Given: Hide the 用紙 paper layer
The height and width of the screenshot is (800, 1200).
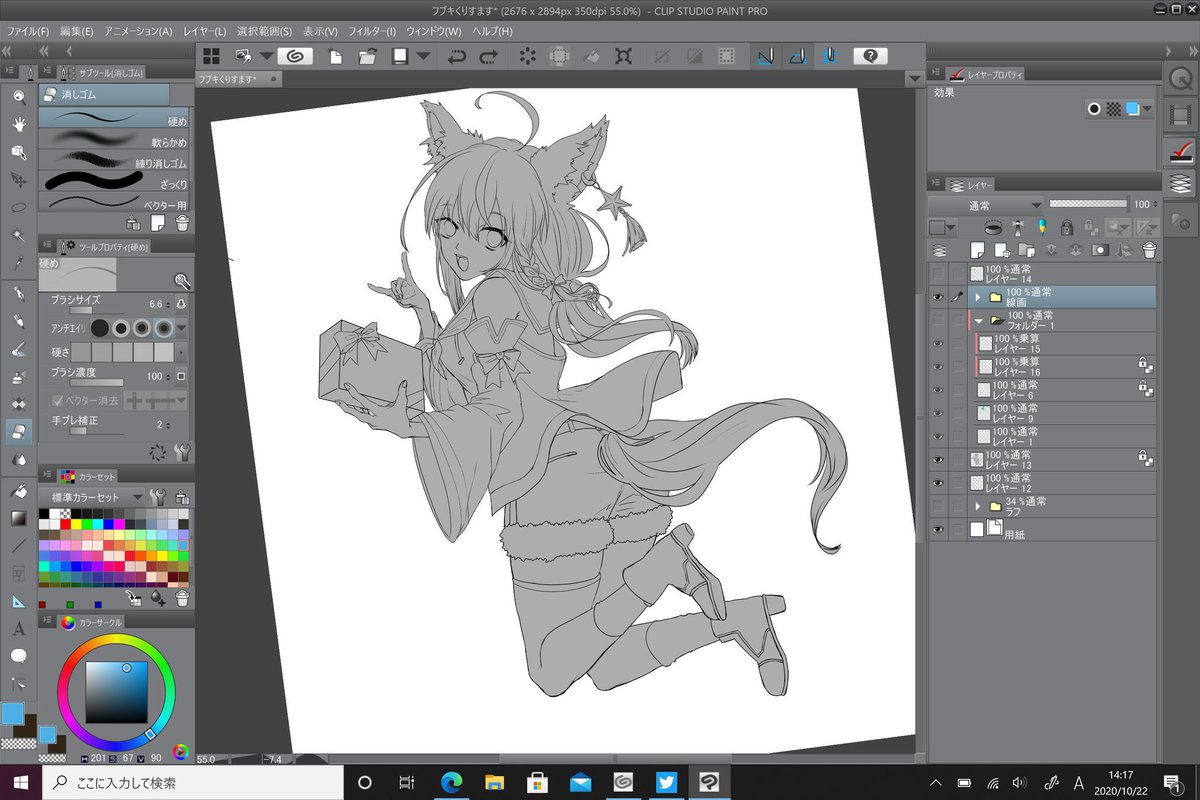Looking at the screenshot, I should point(938,530).
